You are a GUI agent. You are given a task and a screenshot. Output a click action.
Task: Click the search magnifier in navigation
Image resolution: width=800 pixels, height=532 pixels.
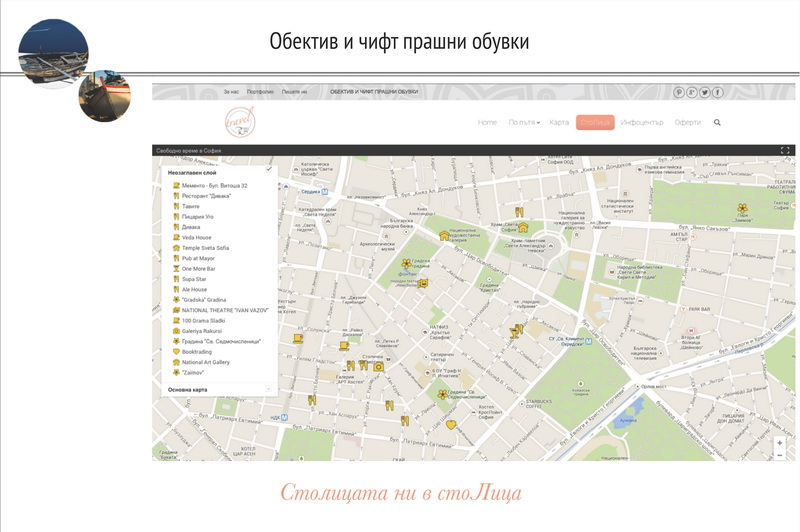point(717,122)
